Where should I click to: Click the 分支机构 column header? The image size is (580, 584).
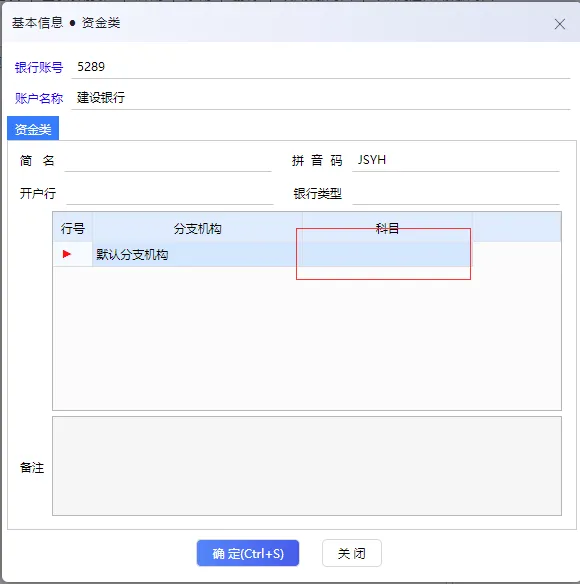(197, 228)
